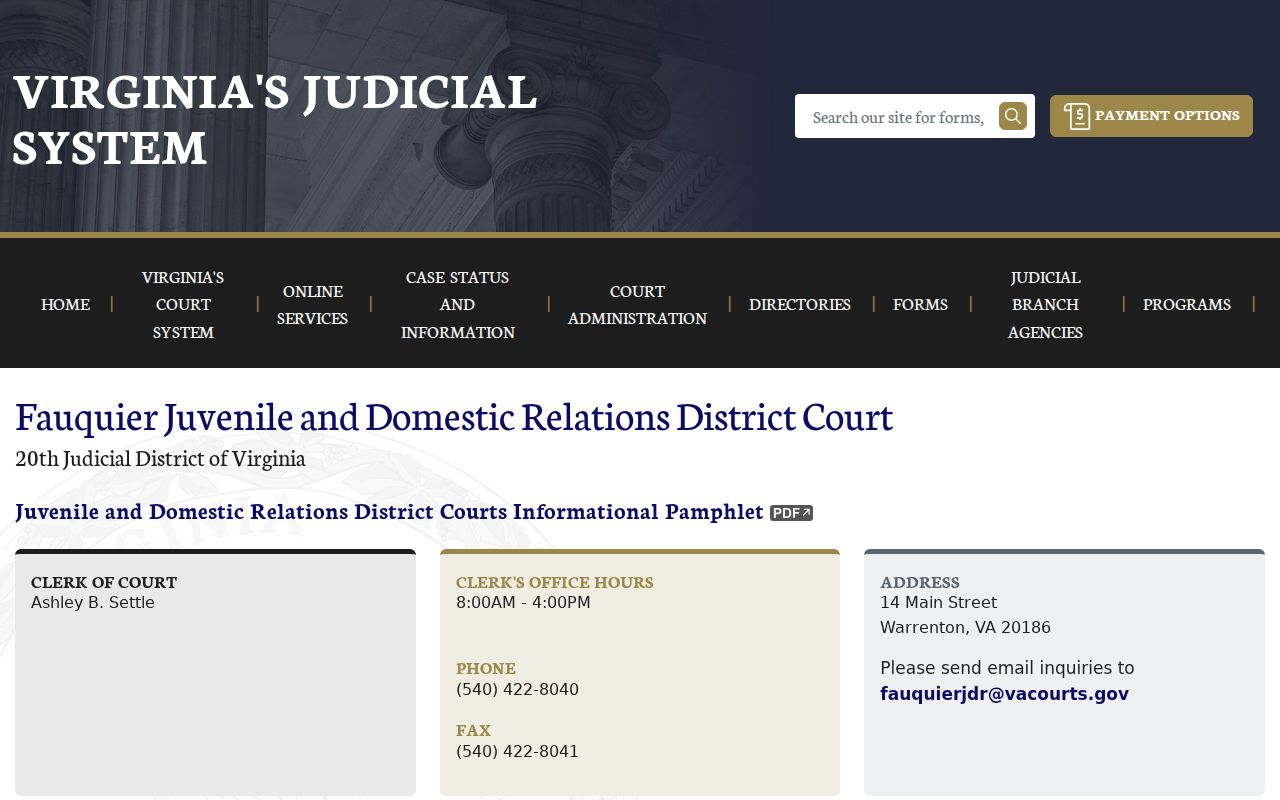Click the clerk name Ashley B. Settle
The image size is (1280, 800).
click(x=93, y=603)
